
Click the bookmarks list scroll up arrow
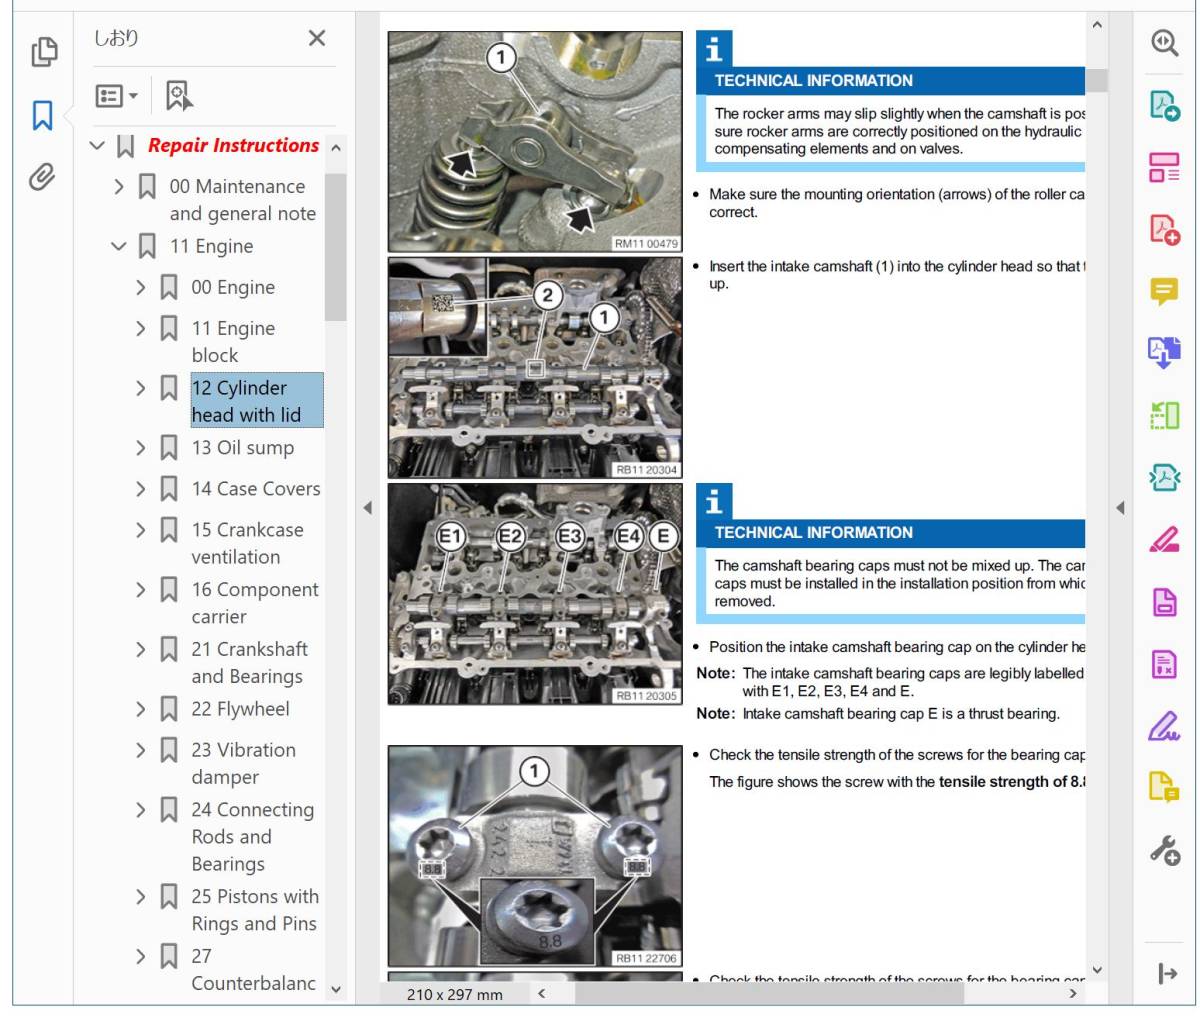pos(336,148)
